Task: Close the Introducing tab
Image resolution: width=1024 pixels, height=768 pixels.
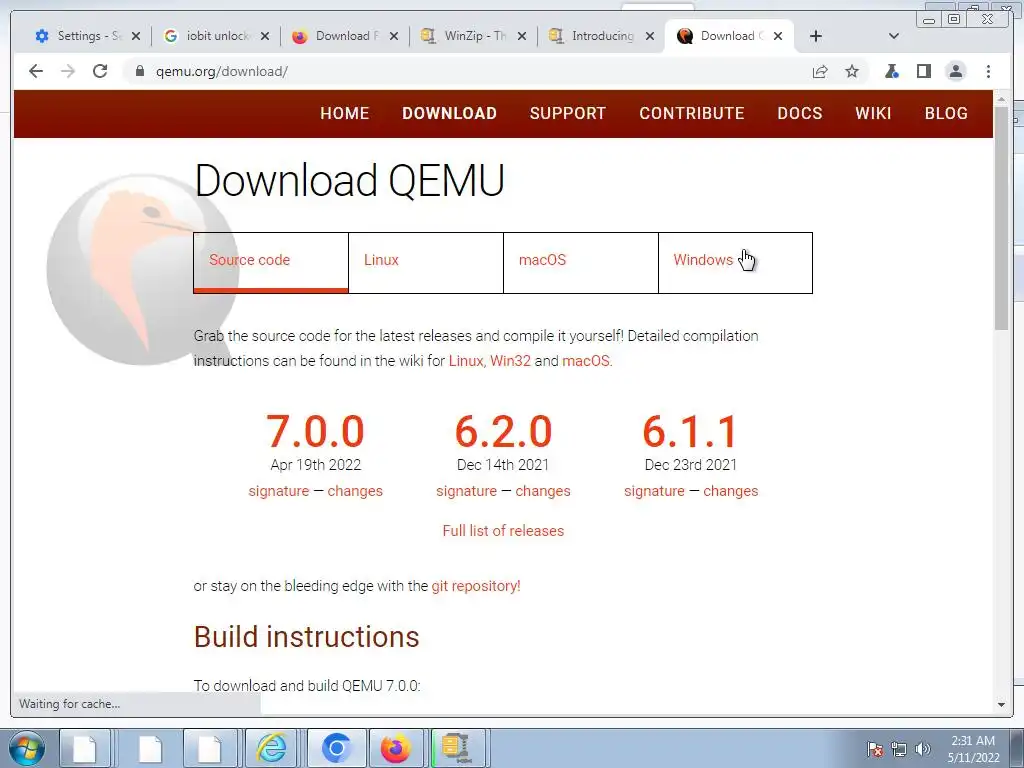Action: click(x=650, y=36)
